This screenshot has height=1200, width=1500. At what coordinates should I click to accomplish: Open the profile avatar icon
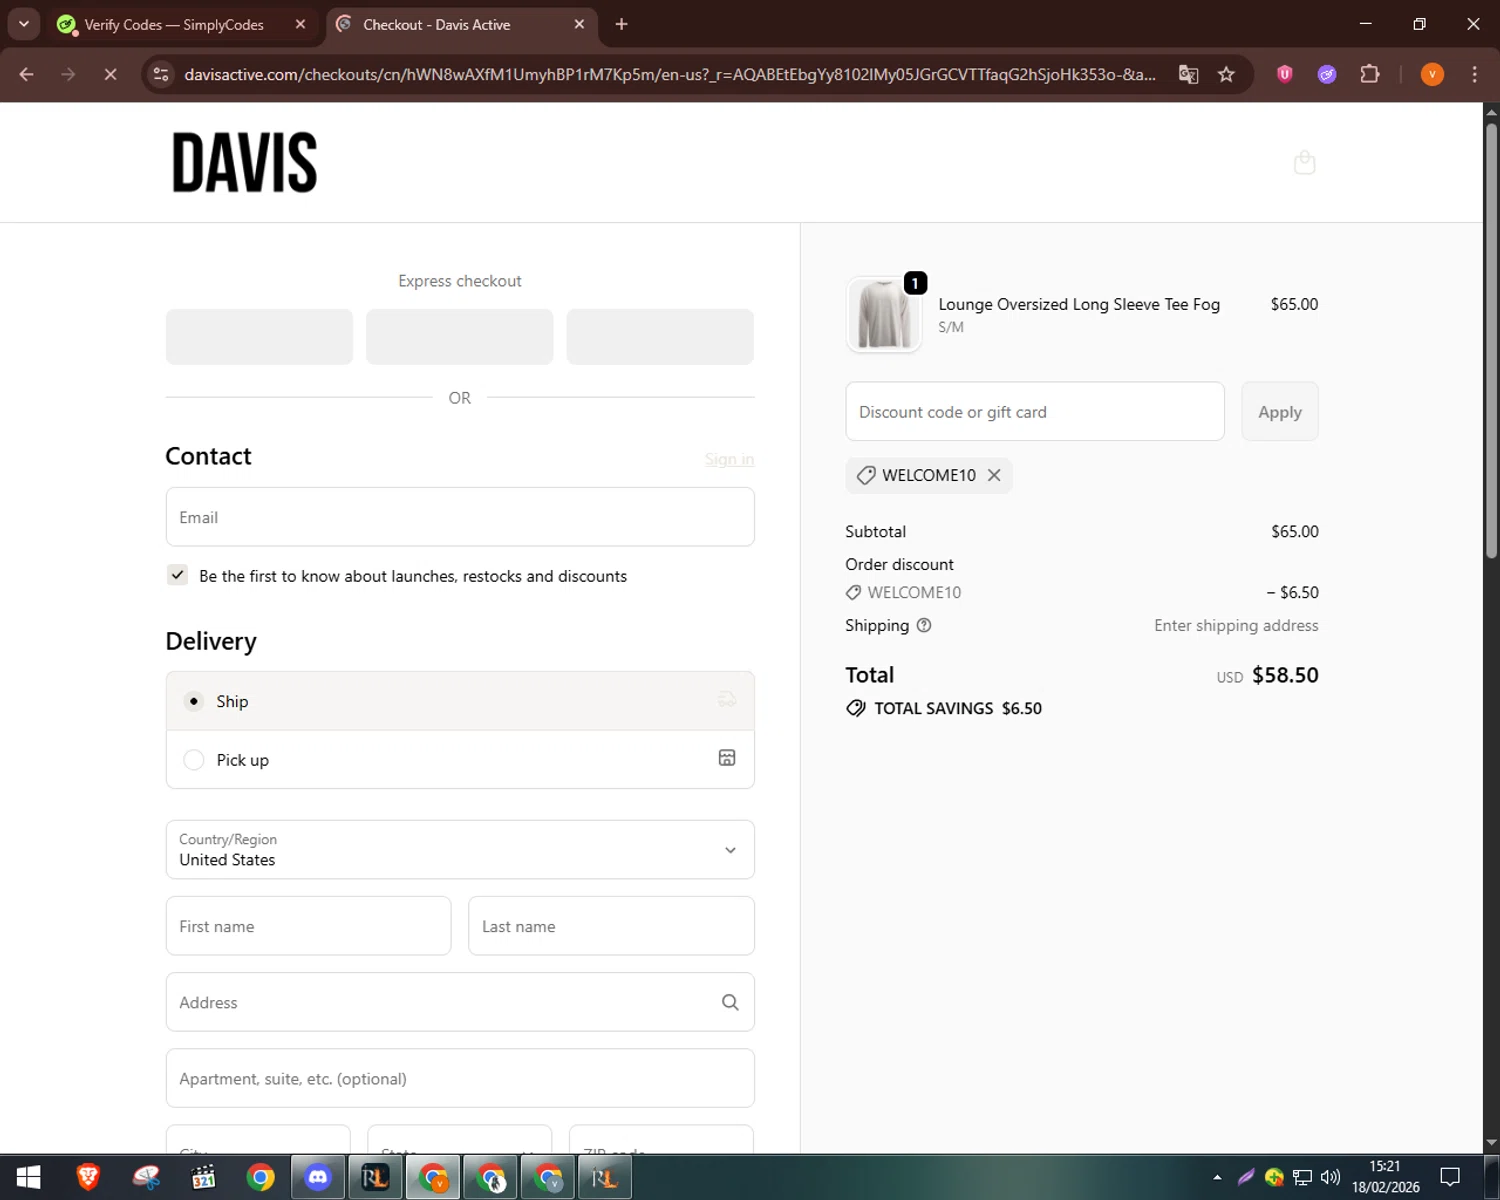[x=1432, y=74]
